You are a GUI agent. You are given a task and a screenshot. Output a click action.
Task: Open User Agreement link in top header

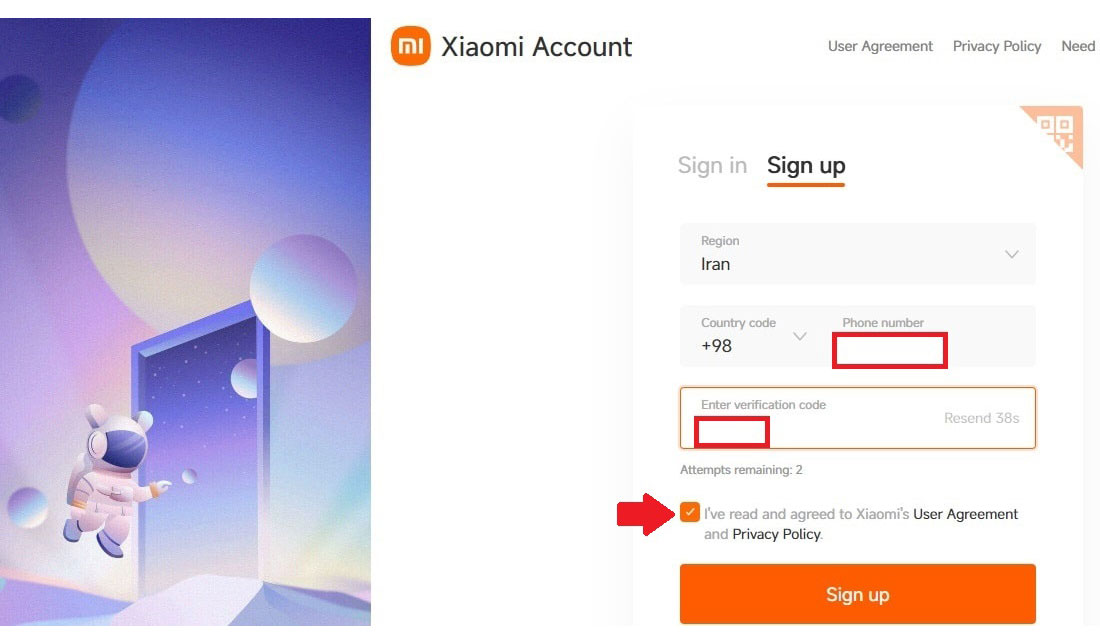[880, 46]
